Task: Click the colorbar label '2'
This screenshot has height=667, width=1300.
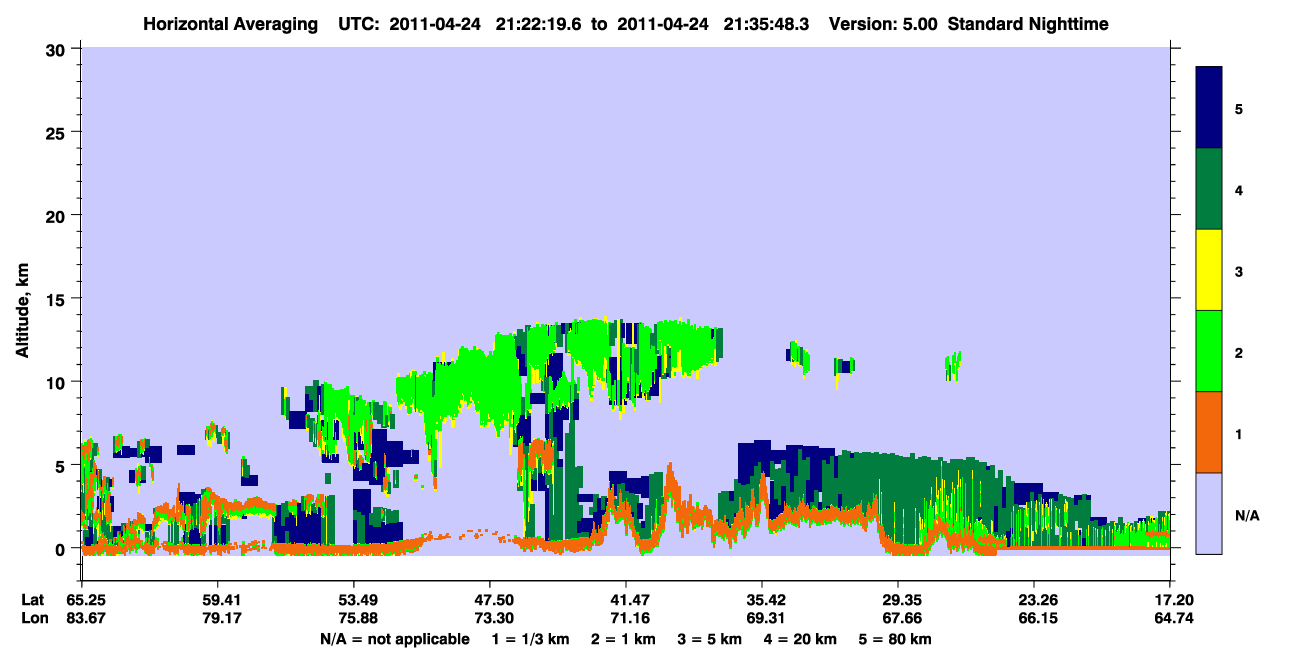Action: 1239,353
